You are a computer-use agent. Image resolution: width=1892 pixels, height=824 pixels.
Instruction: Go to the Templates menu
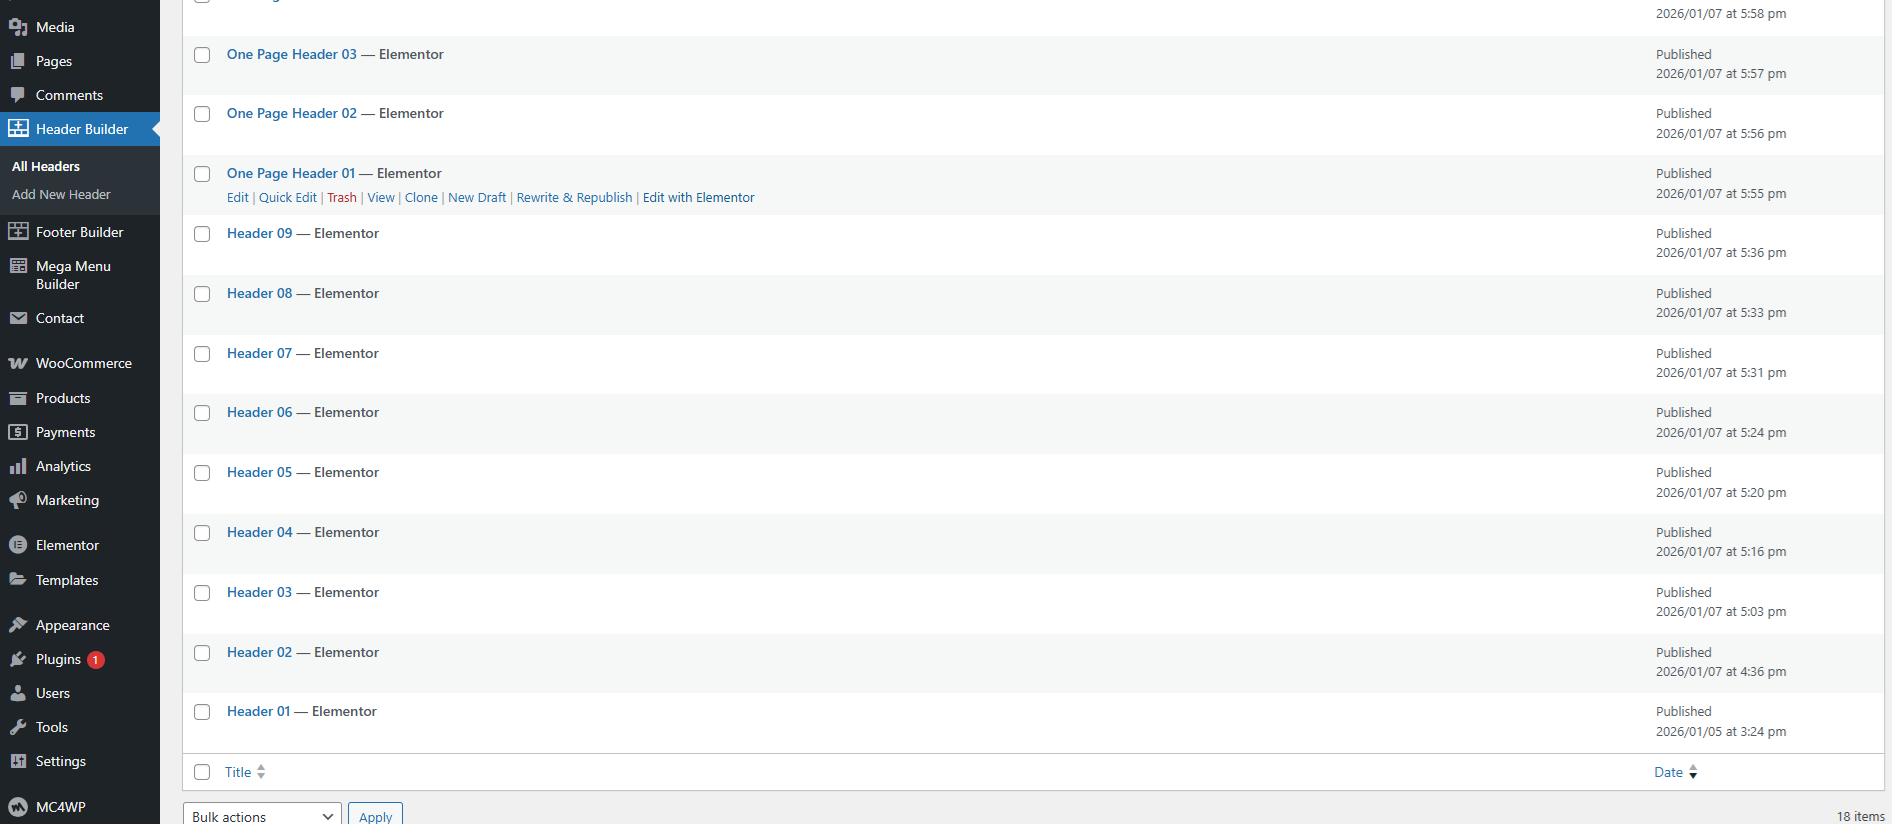pyautogui.click(x=67, y=580)
